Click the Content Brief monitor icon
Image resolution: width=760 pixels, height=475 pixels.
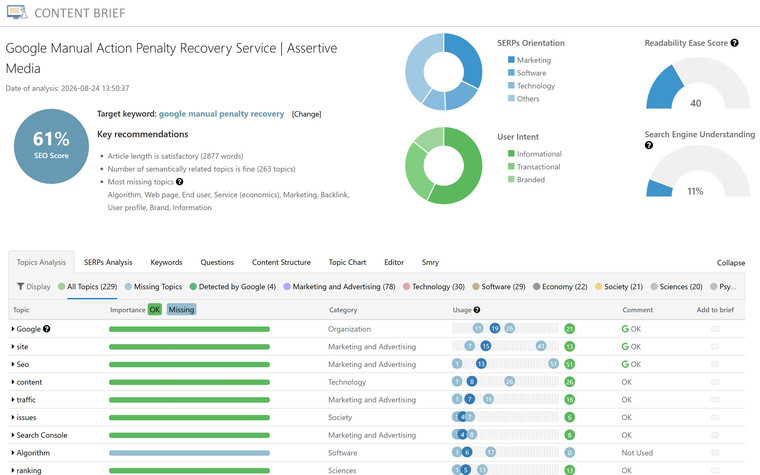[16, 12]
